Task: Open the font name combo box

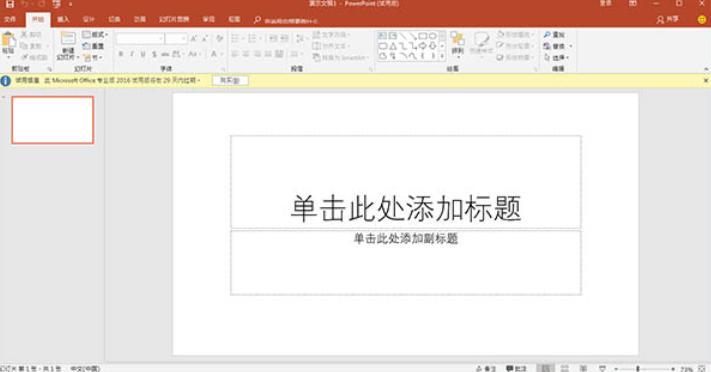Action: (140, 39)
